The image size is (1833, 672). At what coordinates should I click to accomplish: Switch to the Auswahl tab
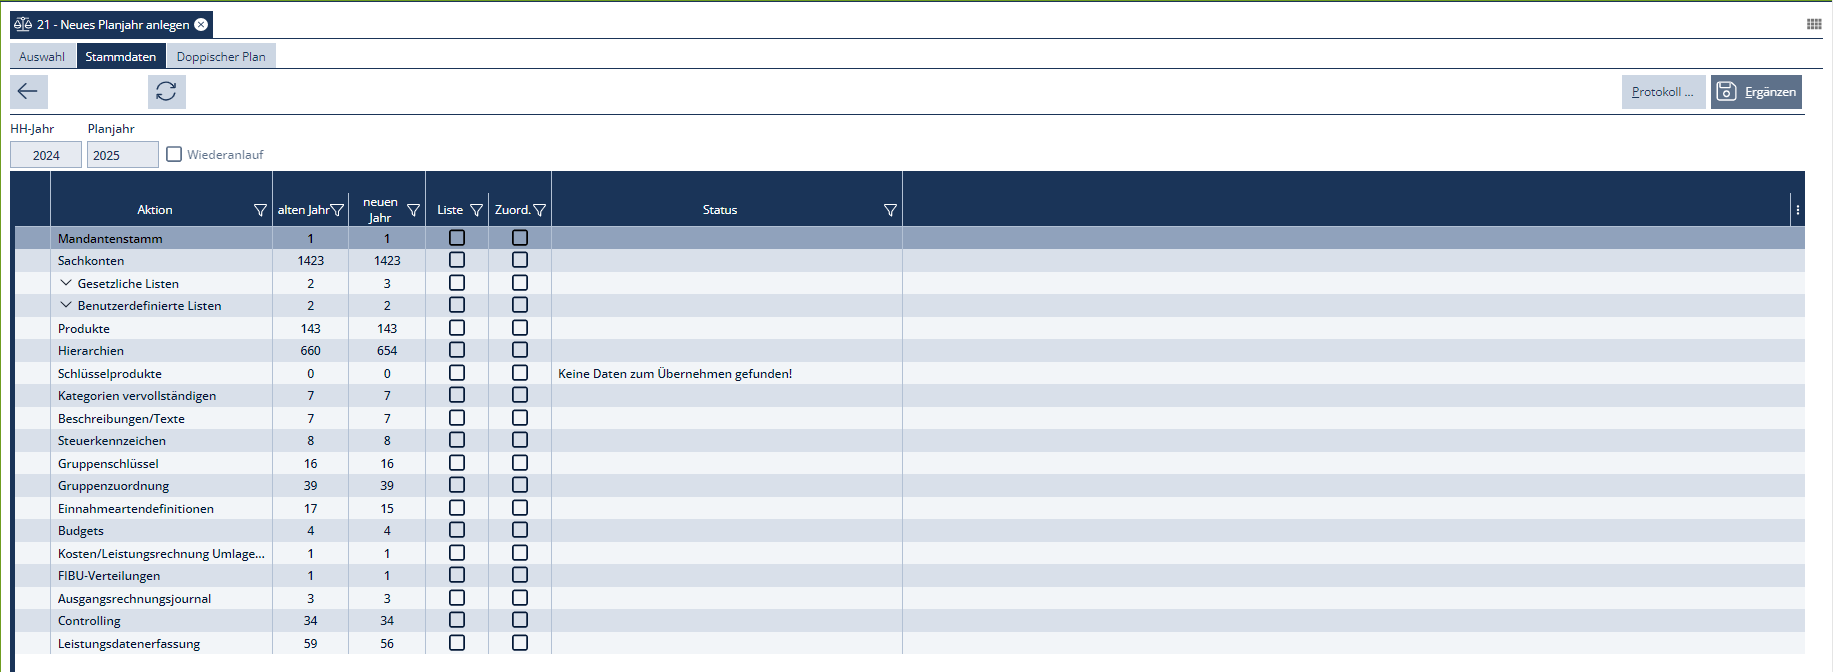point(42,57)
